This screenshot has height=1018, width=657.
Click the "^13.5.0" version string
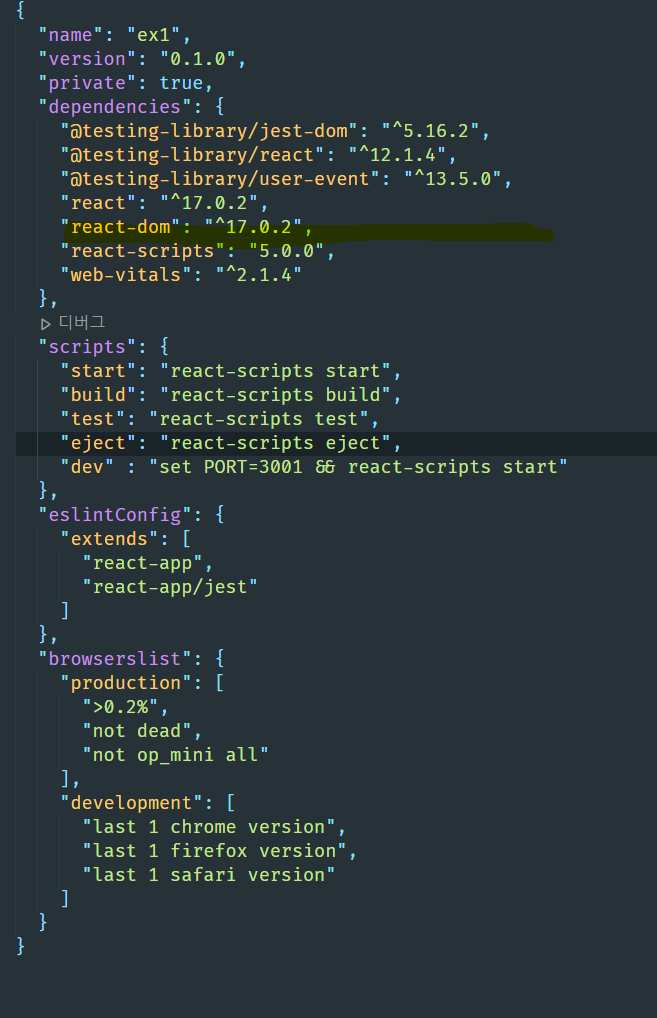[452, 179]
